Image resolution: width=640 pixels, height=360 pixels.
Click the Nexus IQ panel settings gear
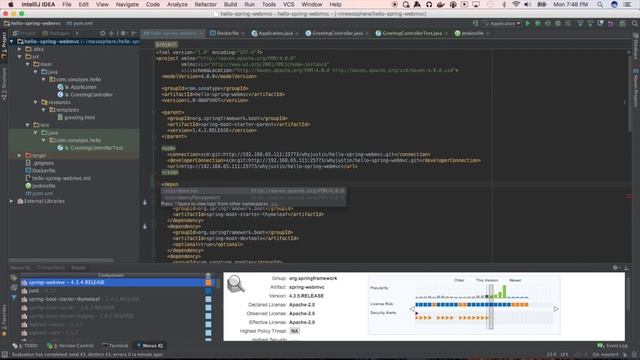tap(615, 268)
